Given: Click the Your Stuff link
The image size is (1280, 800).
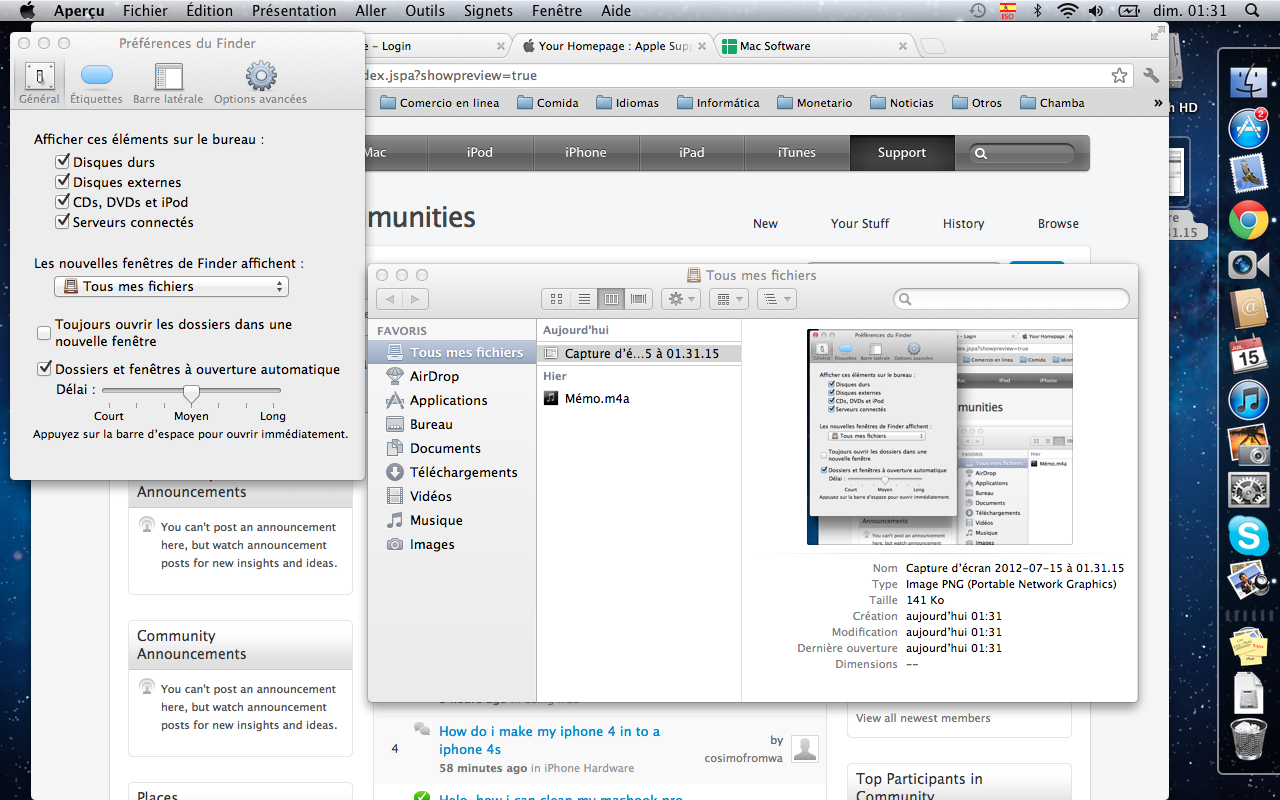Looking at the screenshot, I should [860, 224].
